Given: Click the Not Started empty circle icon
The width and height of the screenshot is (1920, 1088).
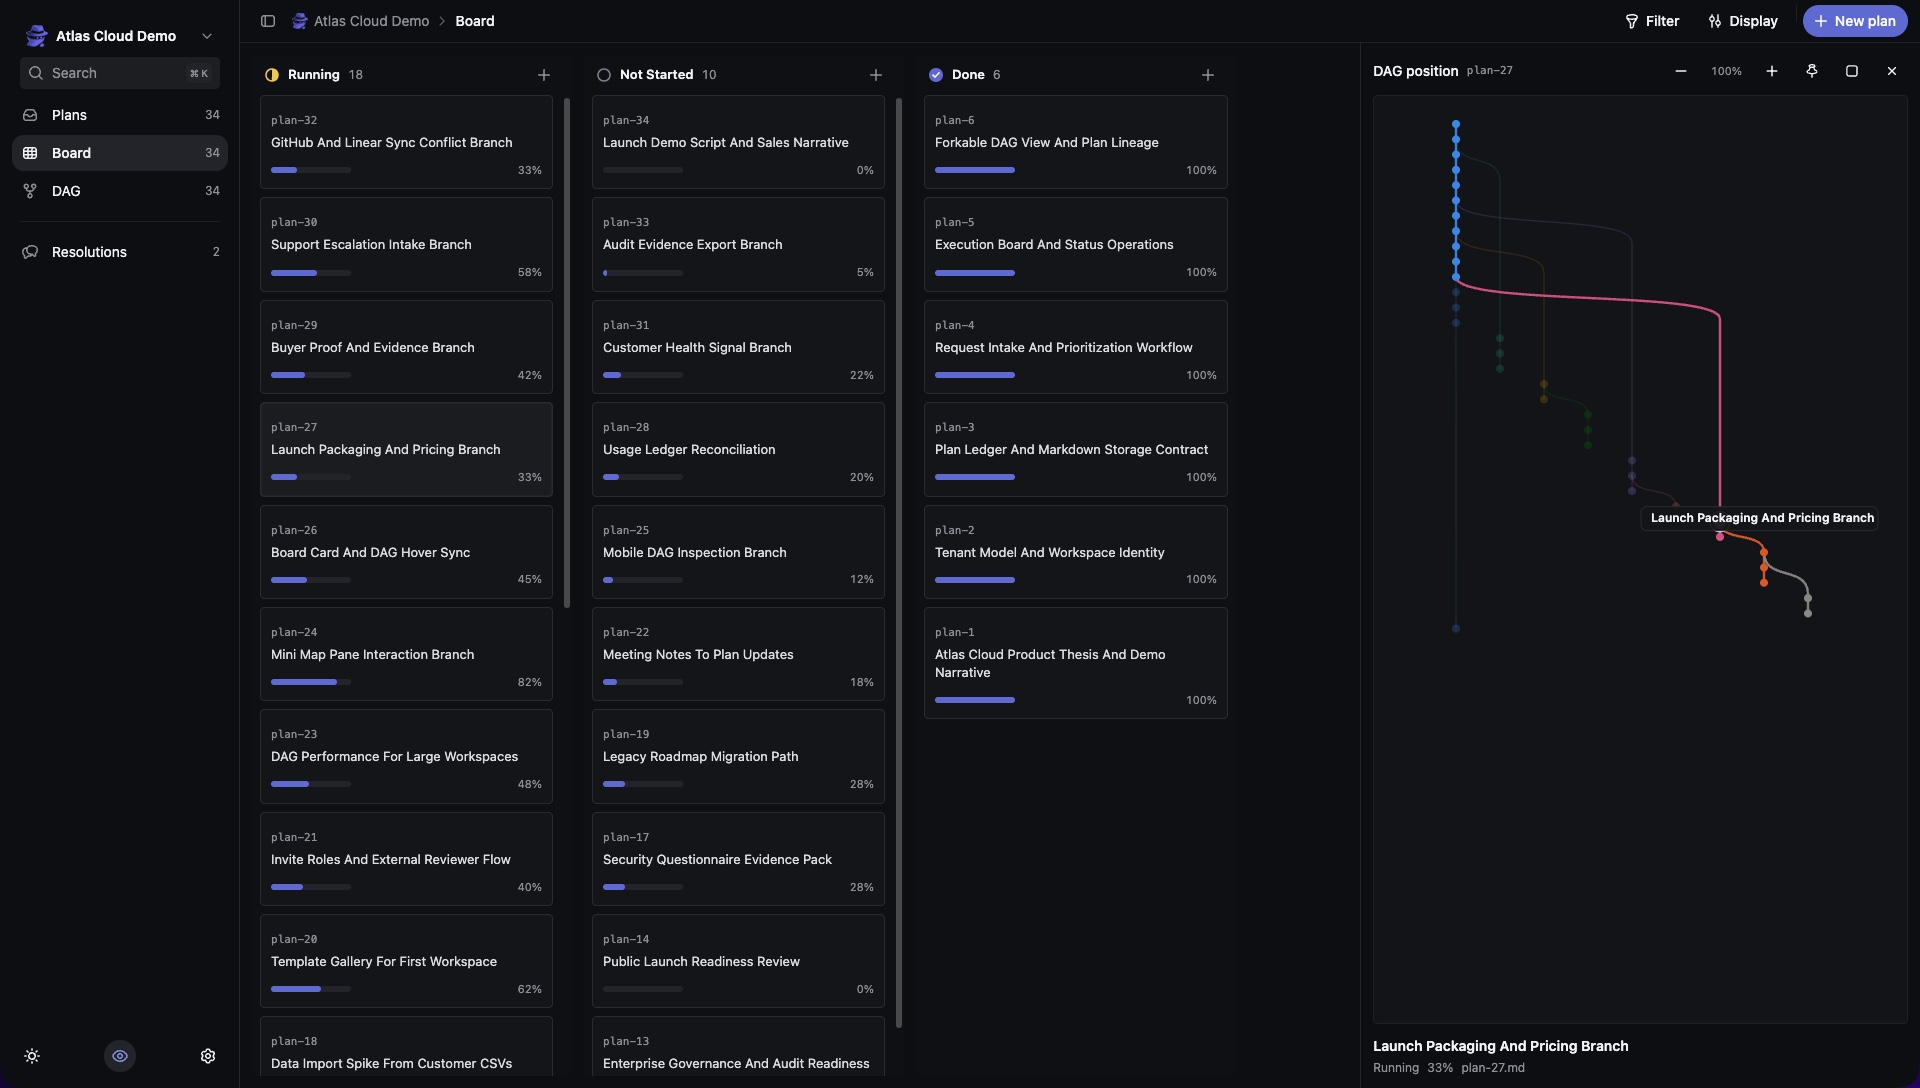Looking at the screenshot, I should tap(604, 75).
